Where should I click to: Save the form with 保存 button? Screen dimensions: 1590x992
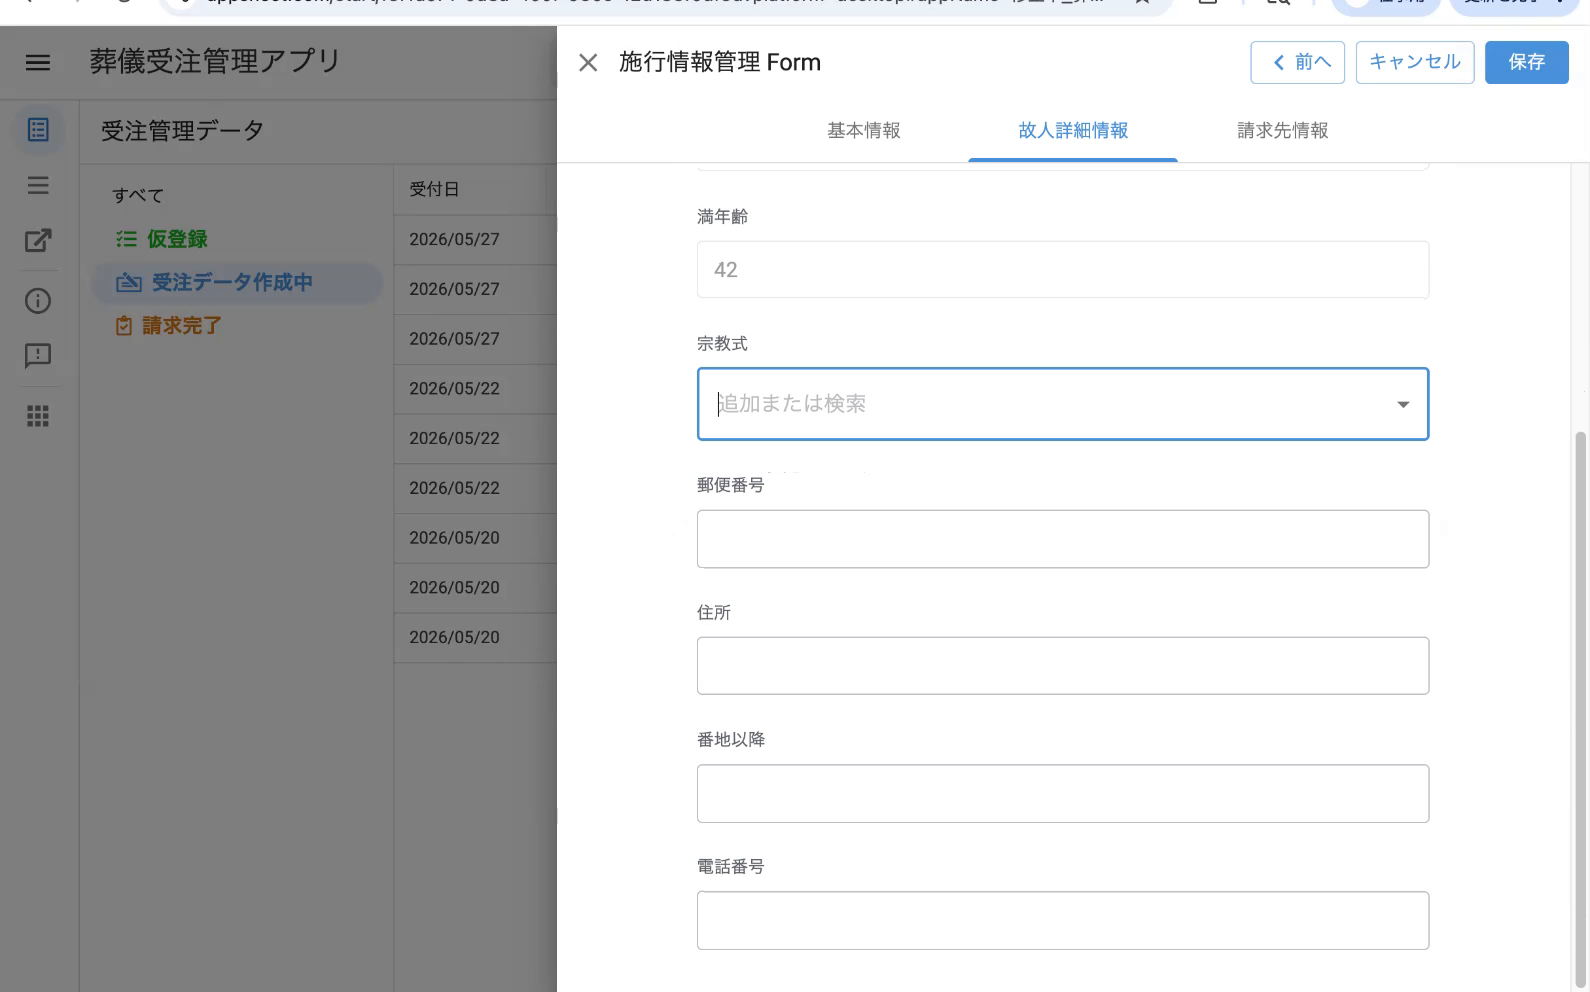point(1526,62)
